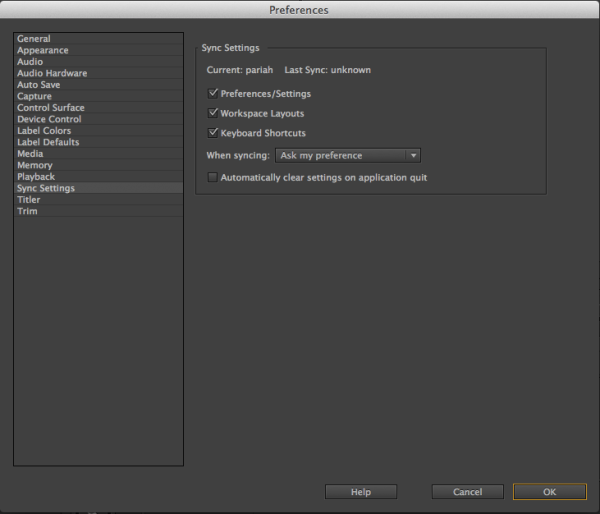Open Label Colors preferences
Viewport: 600px width, 514px height.
98,131
